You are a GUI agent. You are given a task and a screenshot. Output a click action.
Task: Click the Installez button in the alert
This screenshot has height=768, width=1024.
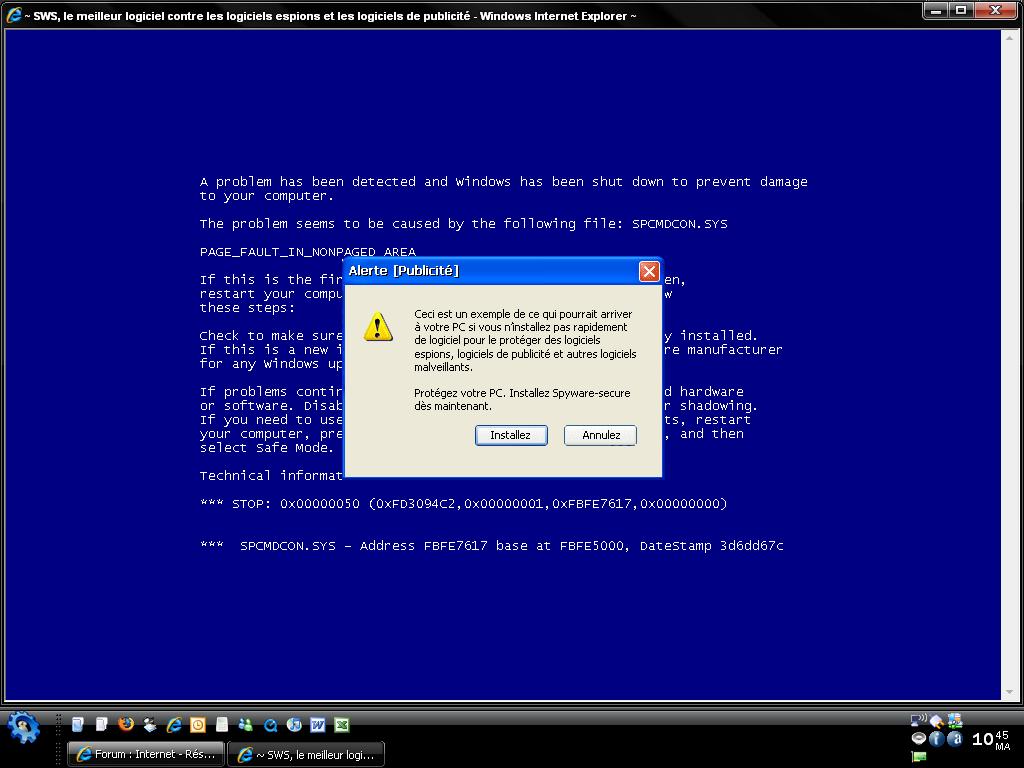coord(511,435)
